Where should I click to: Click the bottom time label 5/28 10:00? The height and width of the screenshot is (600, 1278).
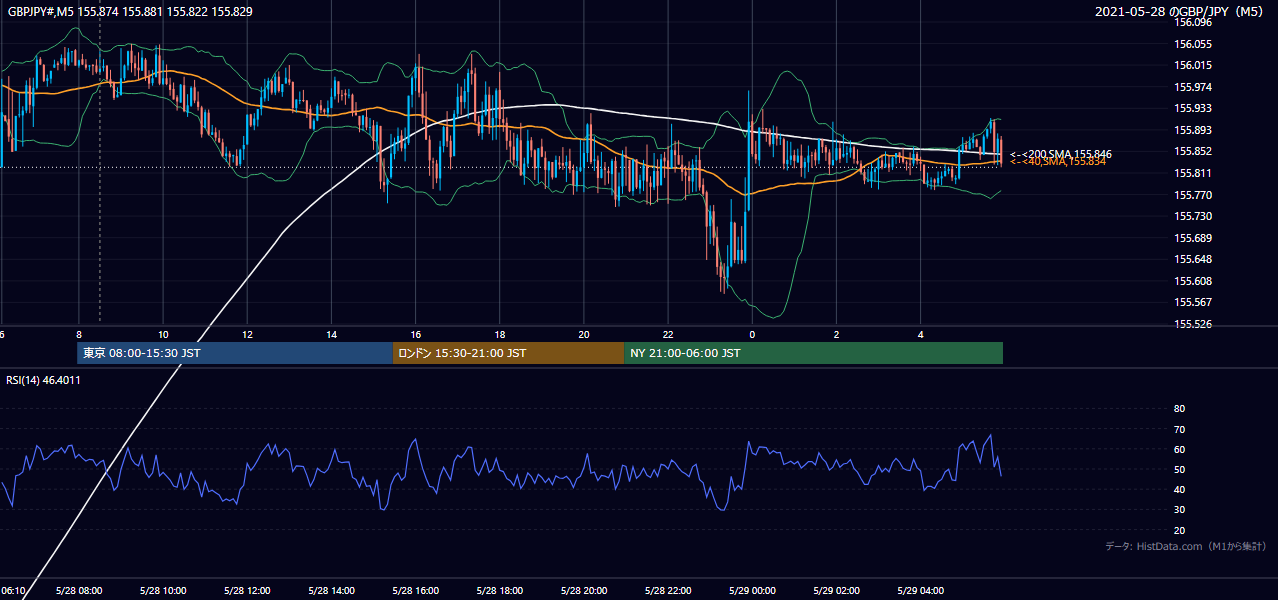[162, 591]
